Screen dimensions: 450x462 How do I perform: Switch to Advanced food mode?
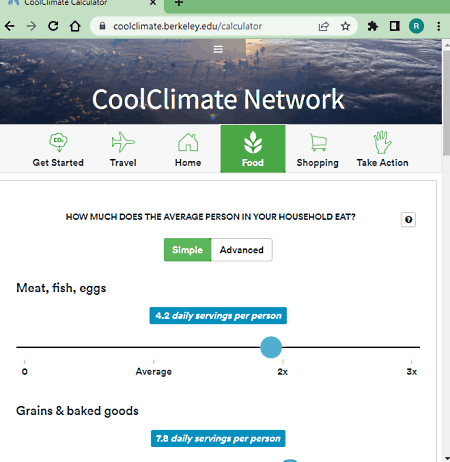[x=242, y=250]
